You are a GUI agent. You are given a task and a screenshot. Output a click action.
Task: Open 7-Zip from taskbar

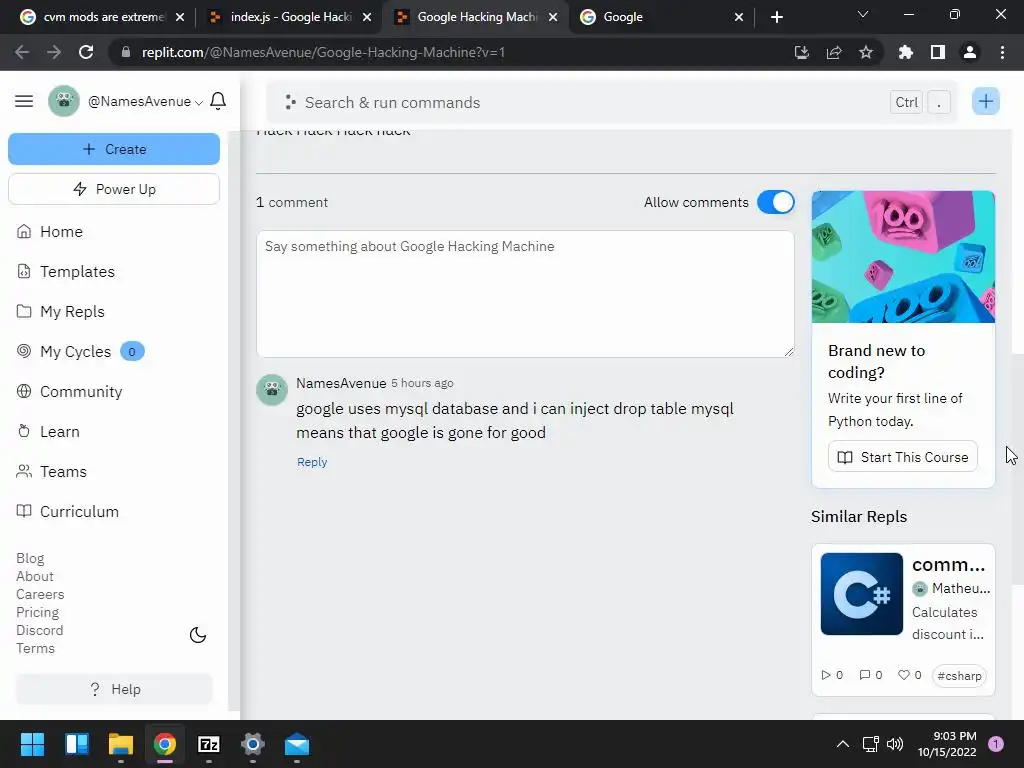click(208, 744)
